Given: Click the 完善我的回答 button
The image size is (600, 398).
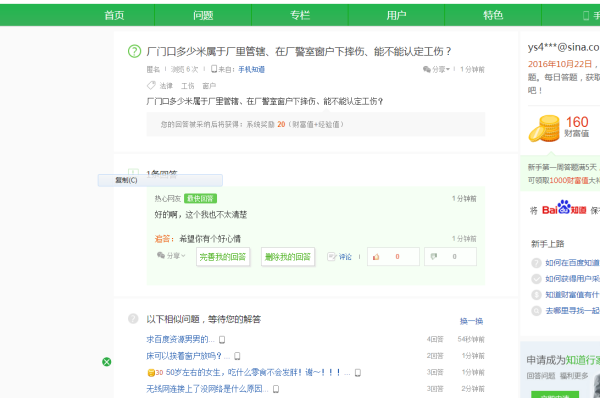Looking at the screenshot, I should [x=223, y=257].
